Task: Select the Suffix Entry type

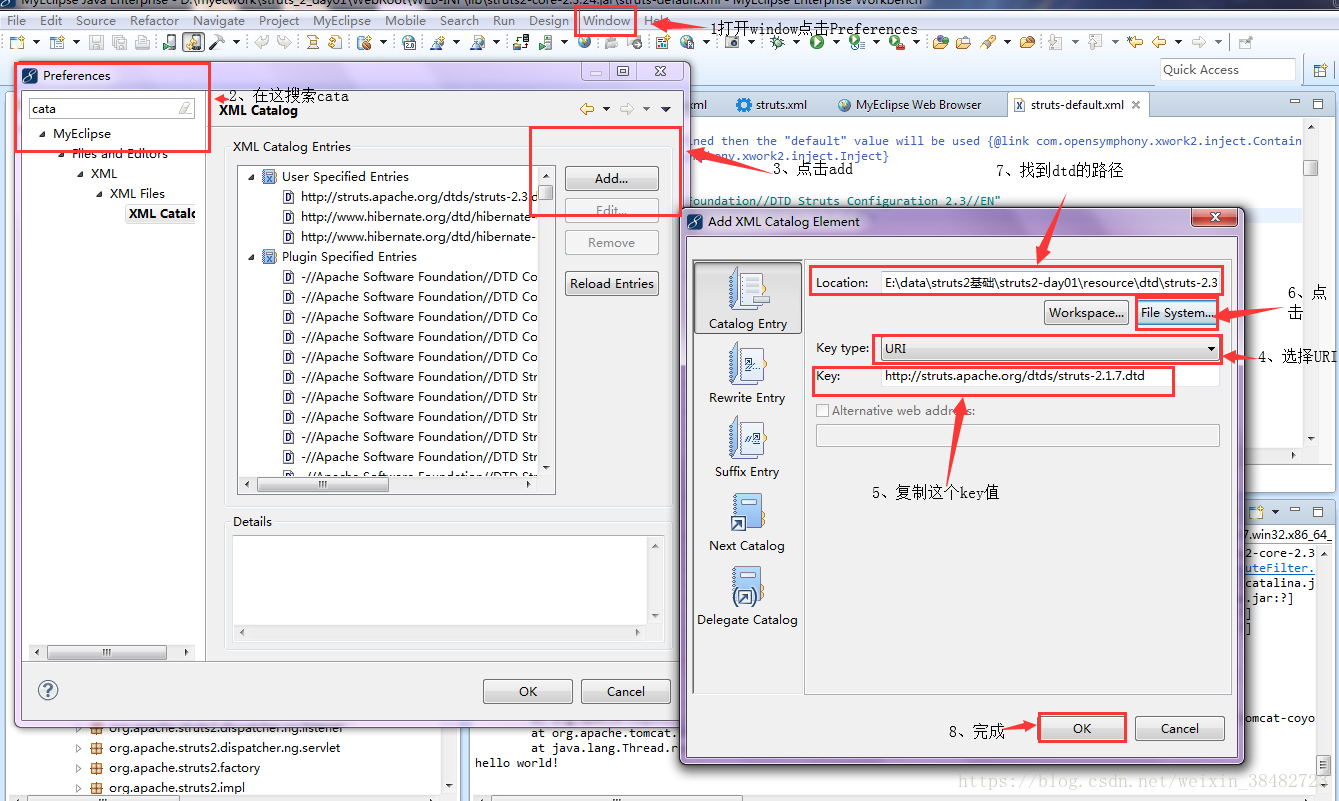Action: point(747,445)
